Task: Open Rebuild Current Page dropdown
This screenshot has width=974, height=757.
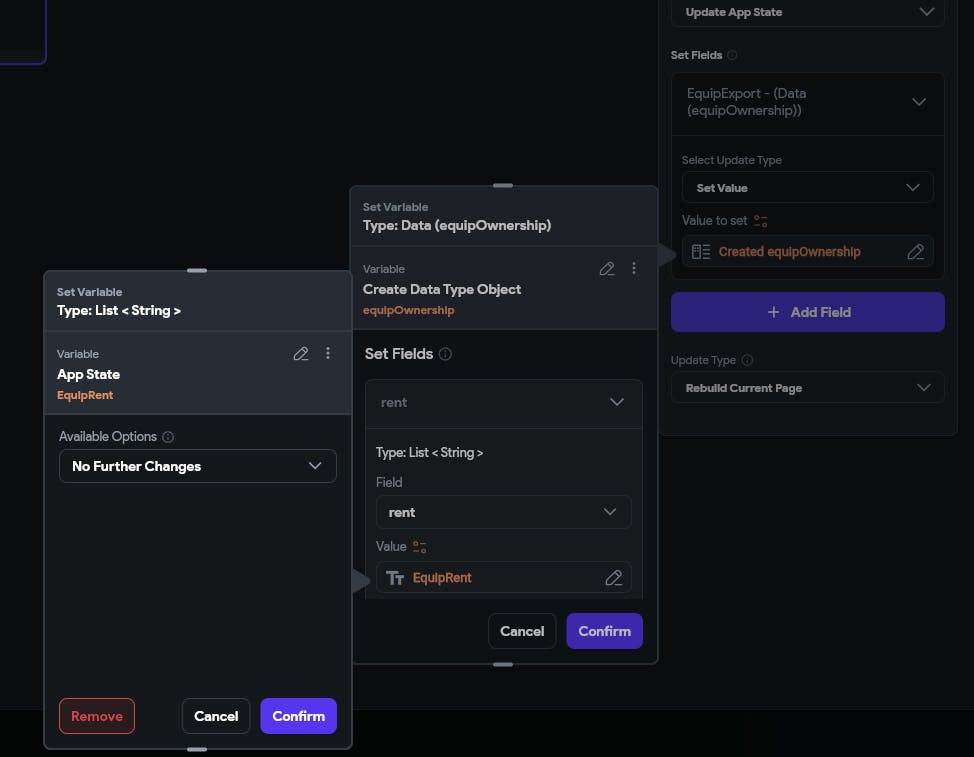Action: pos(807,388)
